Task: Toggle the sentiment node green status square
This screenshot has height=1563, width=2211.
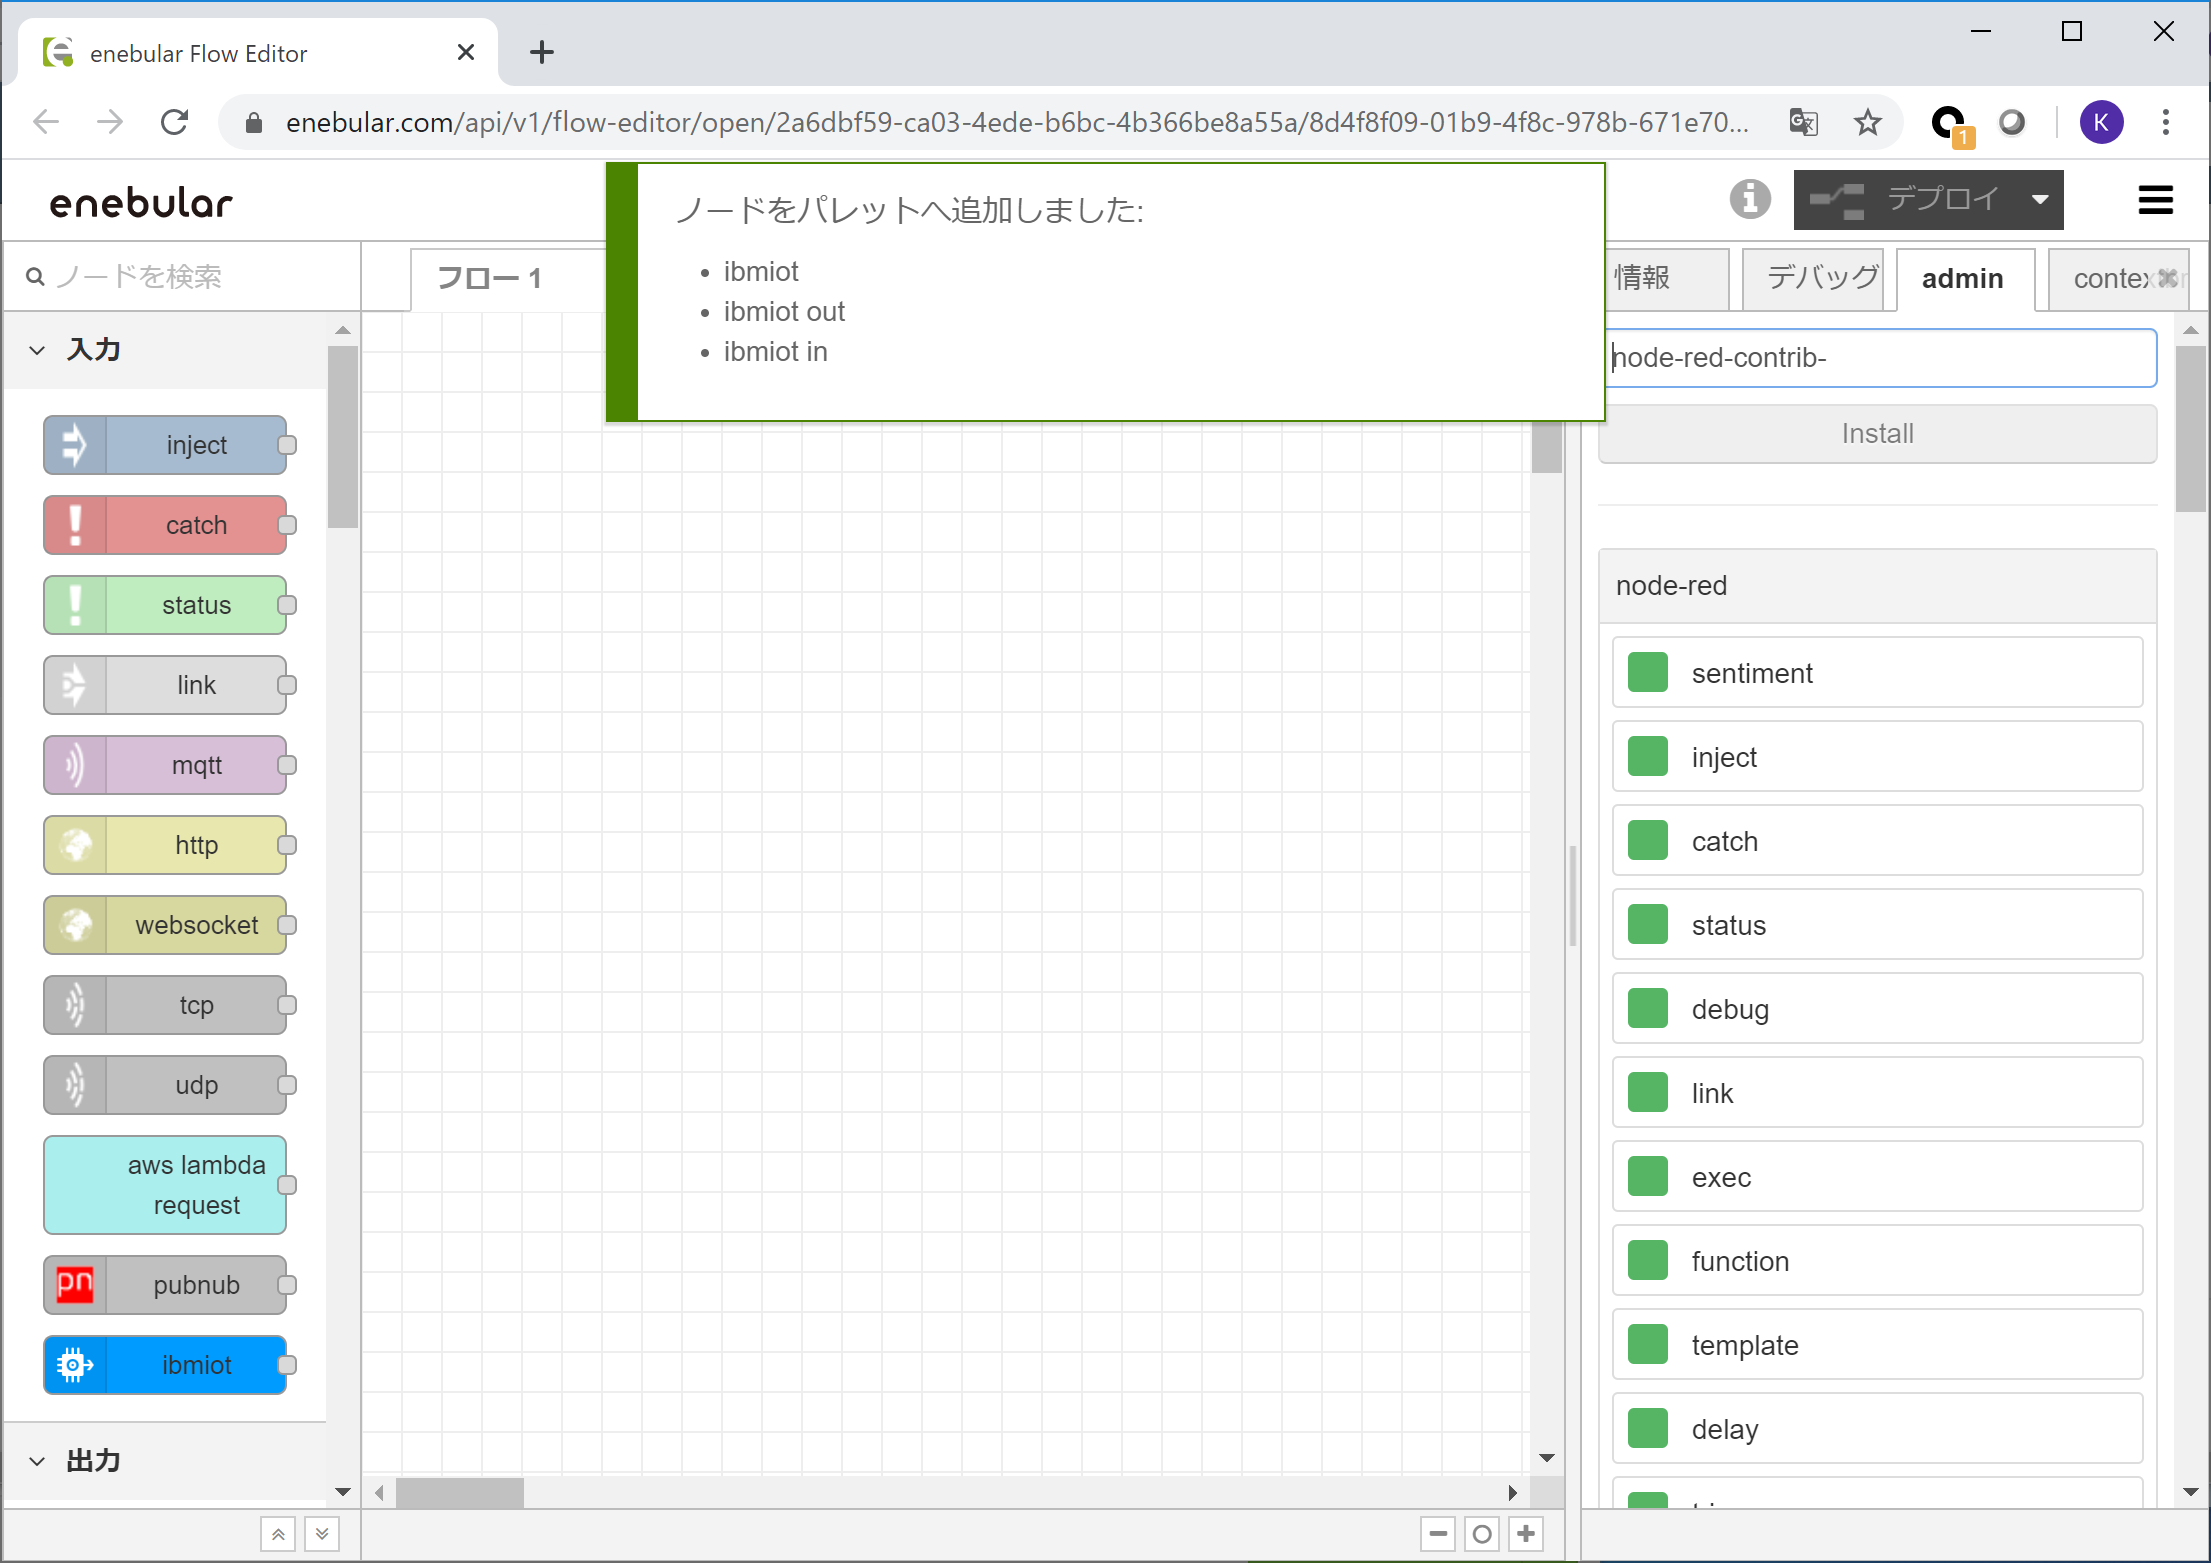Action: [1647, 673]
